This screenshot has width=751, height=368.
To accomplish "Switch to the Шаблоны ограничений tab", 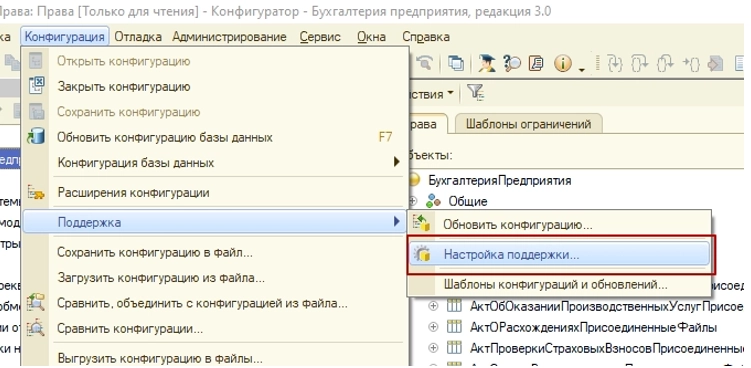I will [528, 124].
